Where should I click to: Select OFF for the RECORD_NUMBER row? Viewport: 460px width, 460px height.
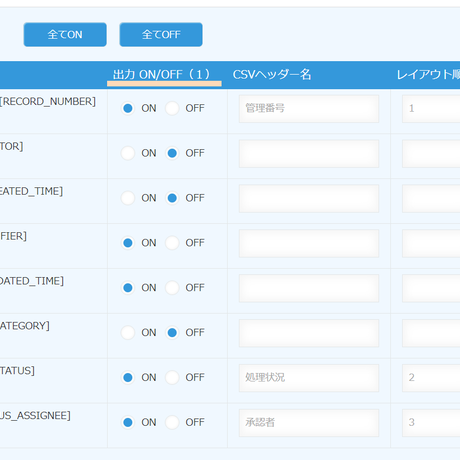pyautogui.click(x=172, y=108)
